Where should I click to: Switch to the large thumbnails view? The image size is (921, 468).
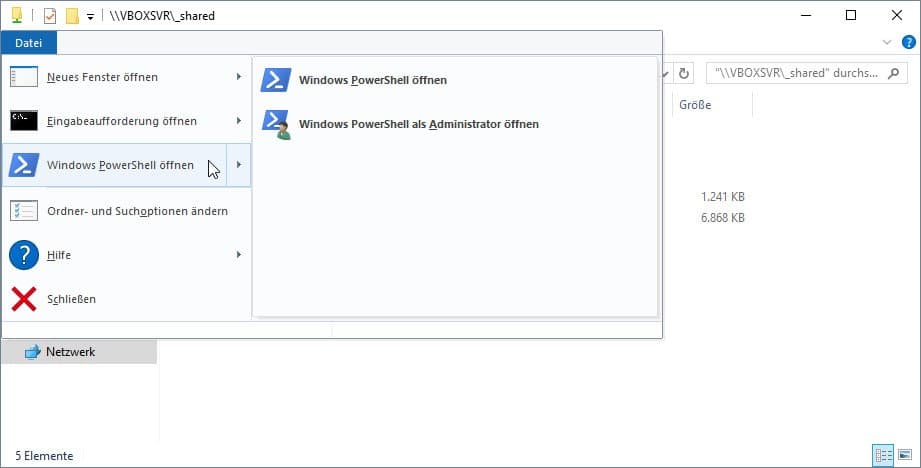point(905,455)
